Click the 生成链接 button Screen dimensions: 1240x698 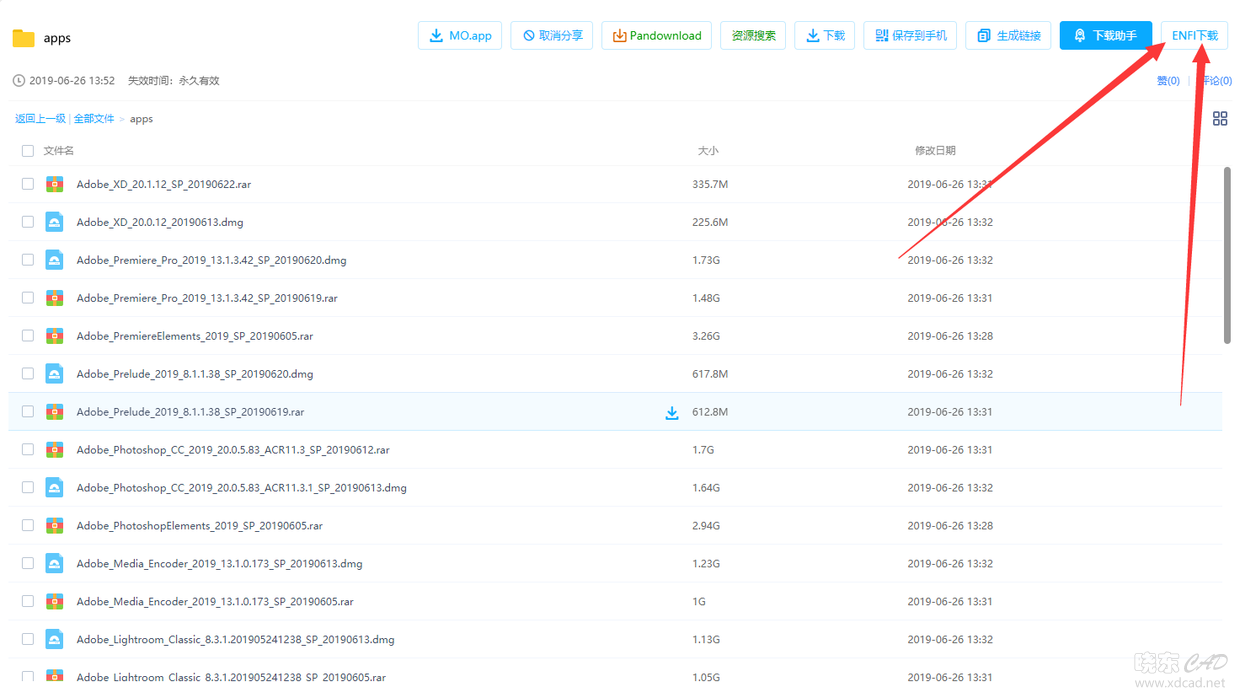pyautogui.click(x=1008, y=35)
